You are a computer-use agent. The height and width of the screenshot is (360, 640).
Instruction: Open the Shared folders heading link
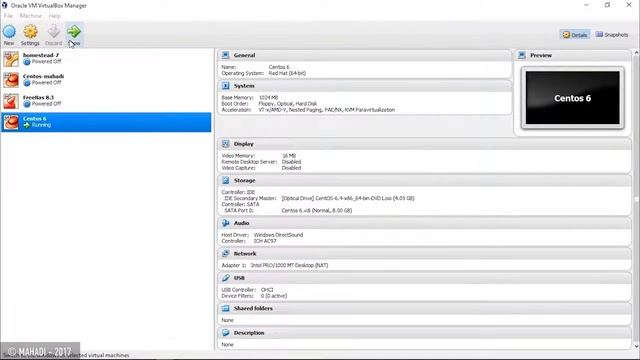pos(253,309)
